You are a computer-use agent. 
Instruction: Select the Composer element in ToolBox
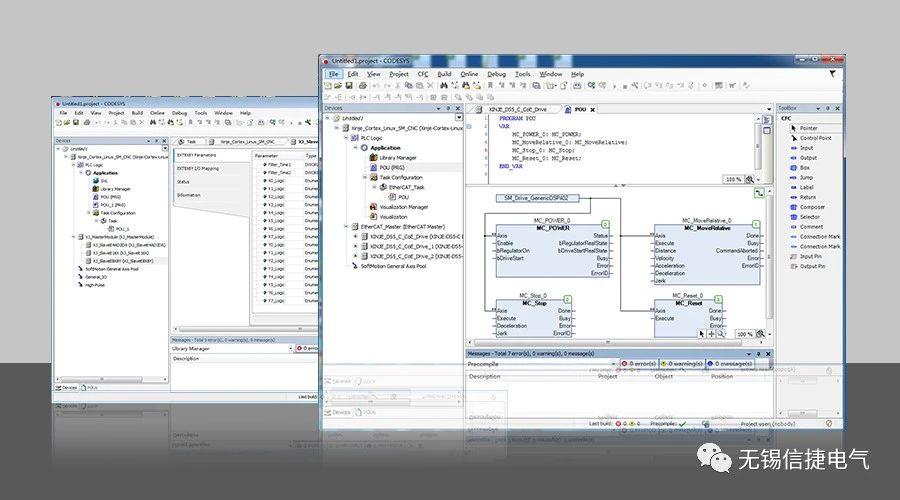tap(808, 207)
